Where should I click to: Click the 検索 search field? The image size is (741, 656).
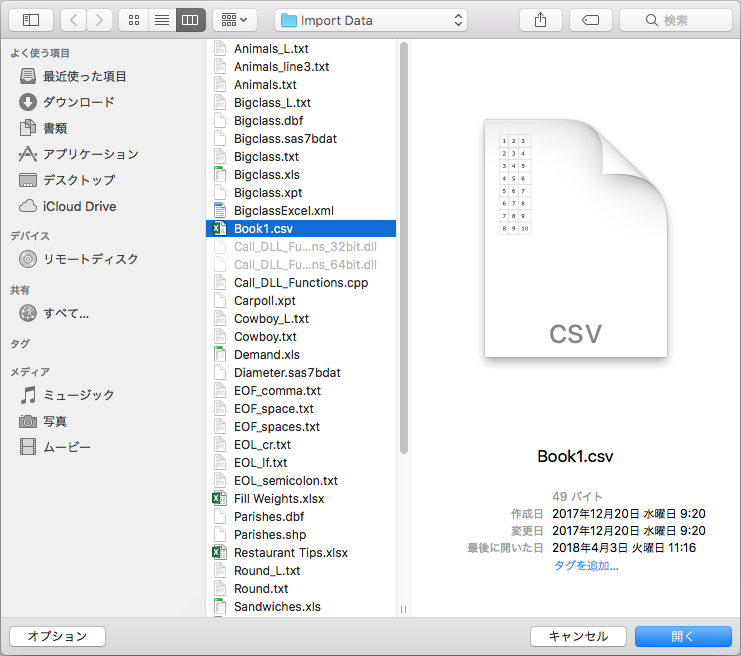click(676, 20)
